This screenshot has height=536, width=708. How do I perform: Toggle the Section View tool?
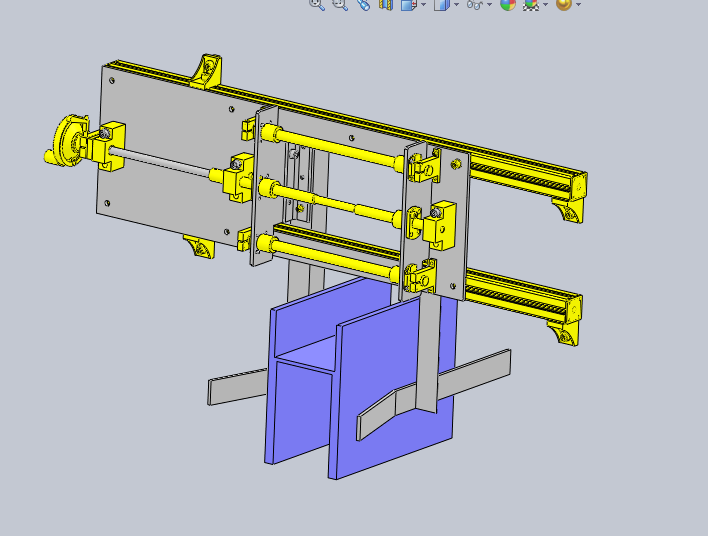386,4
